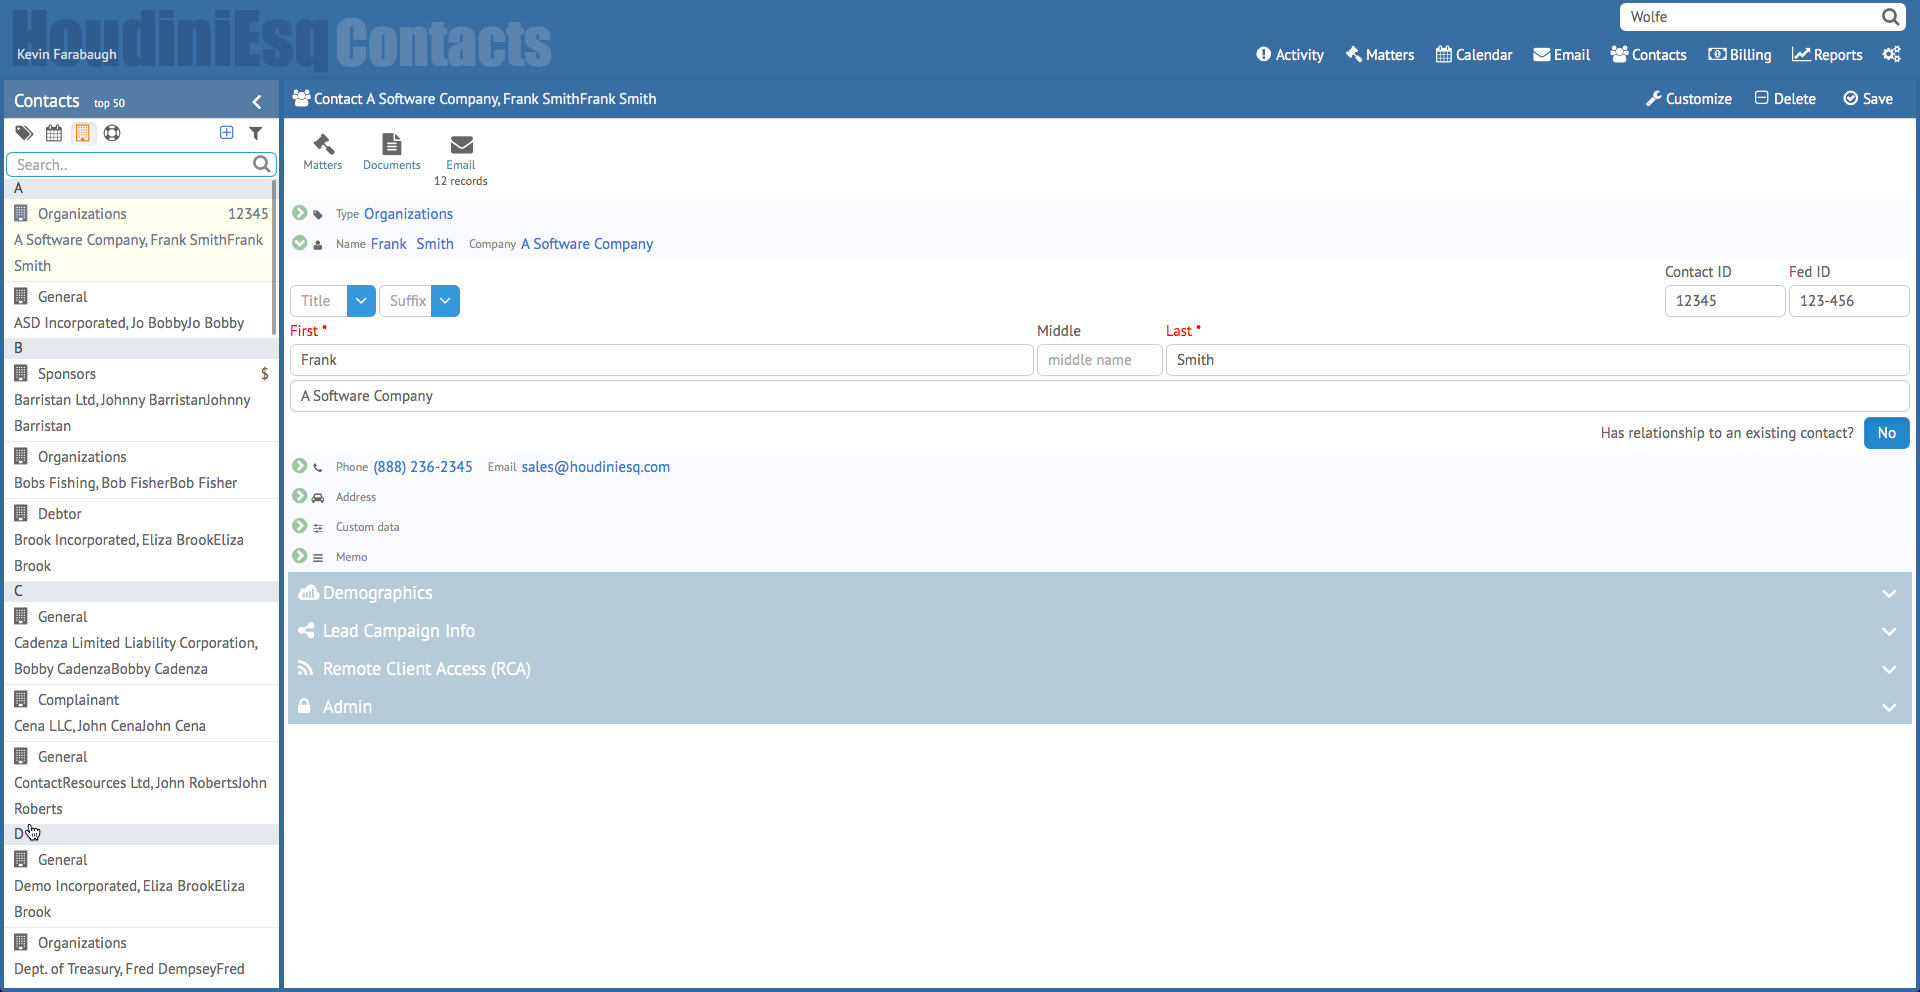1920x992 pixels.
Task: Toggle the relationship No switch
Action: [1886, 433]
